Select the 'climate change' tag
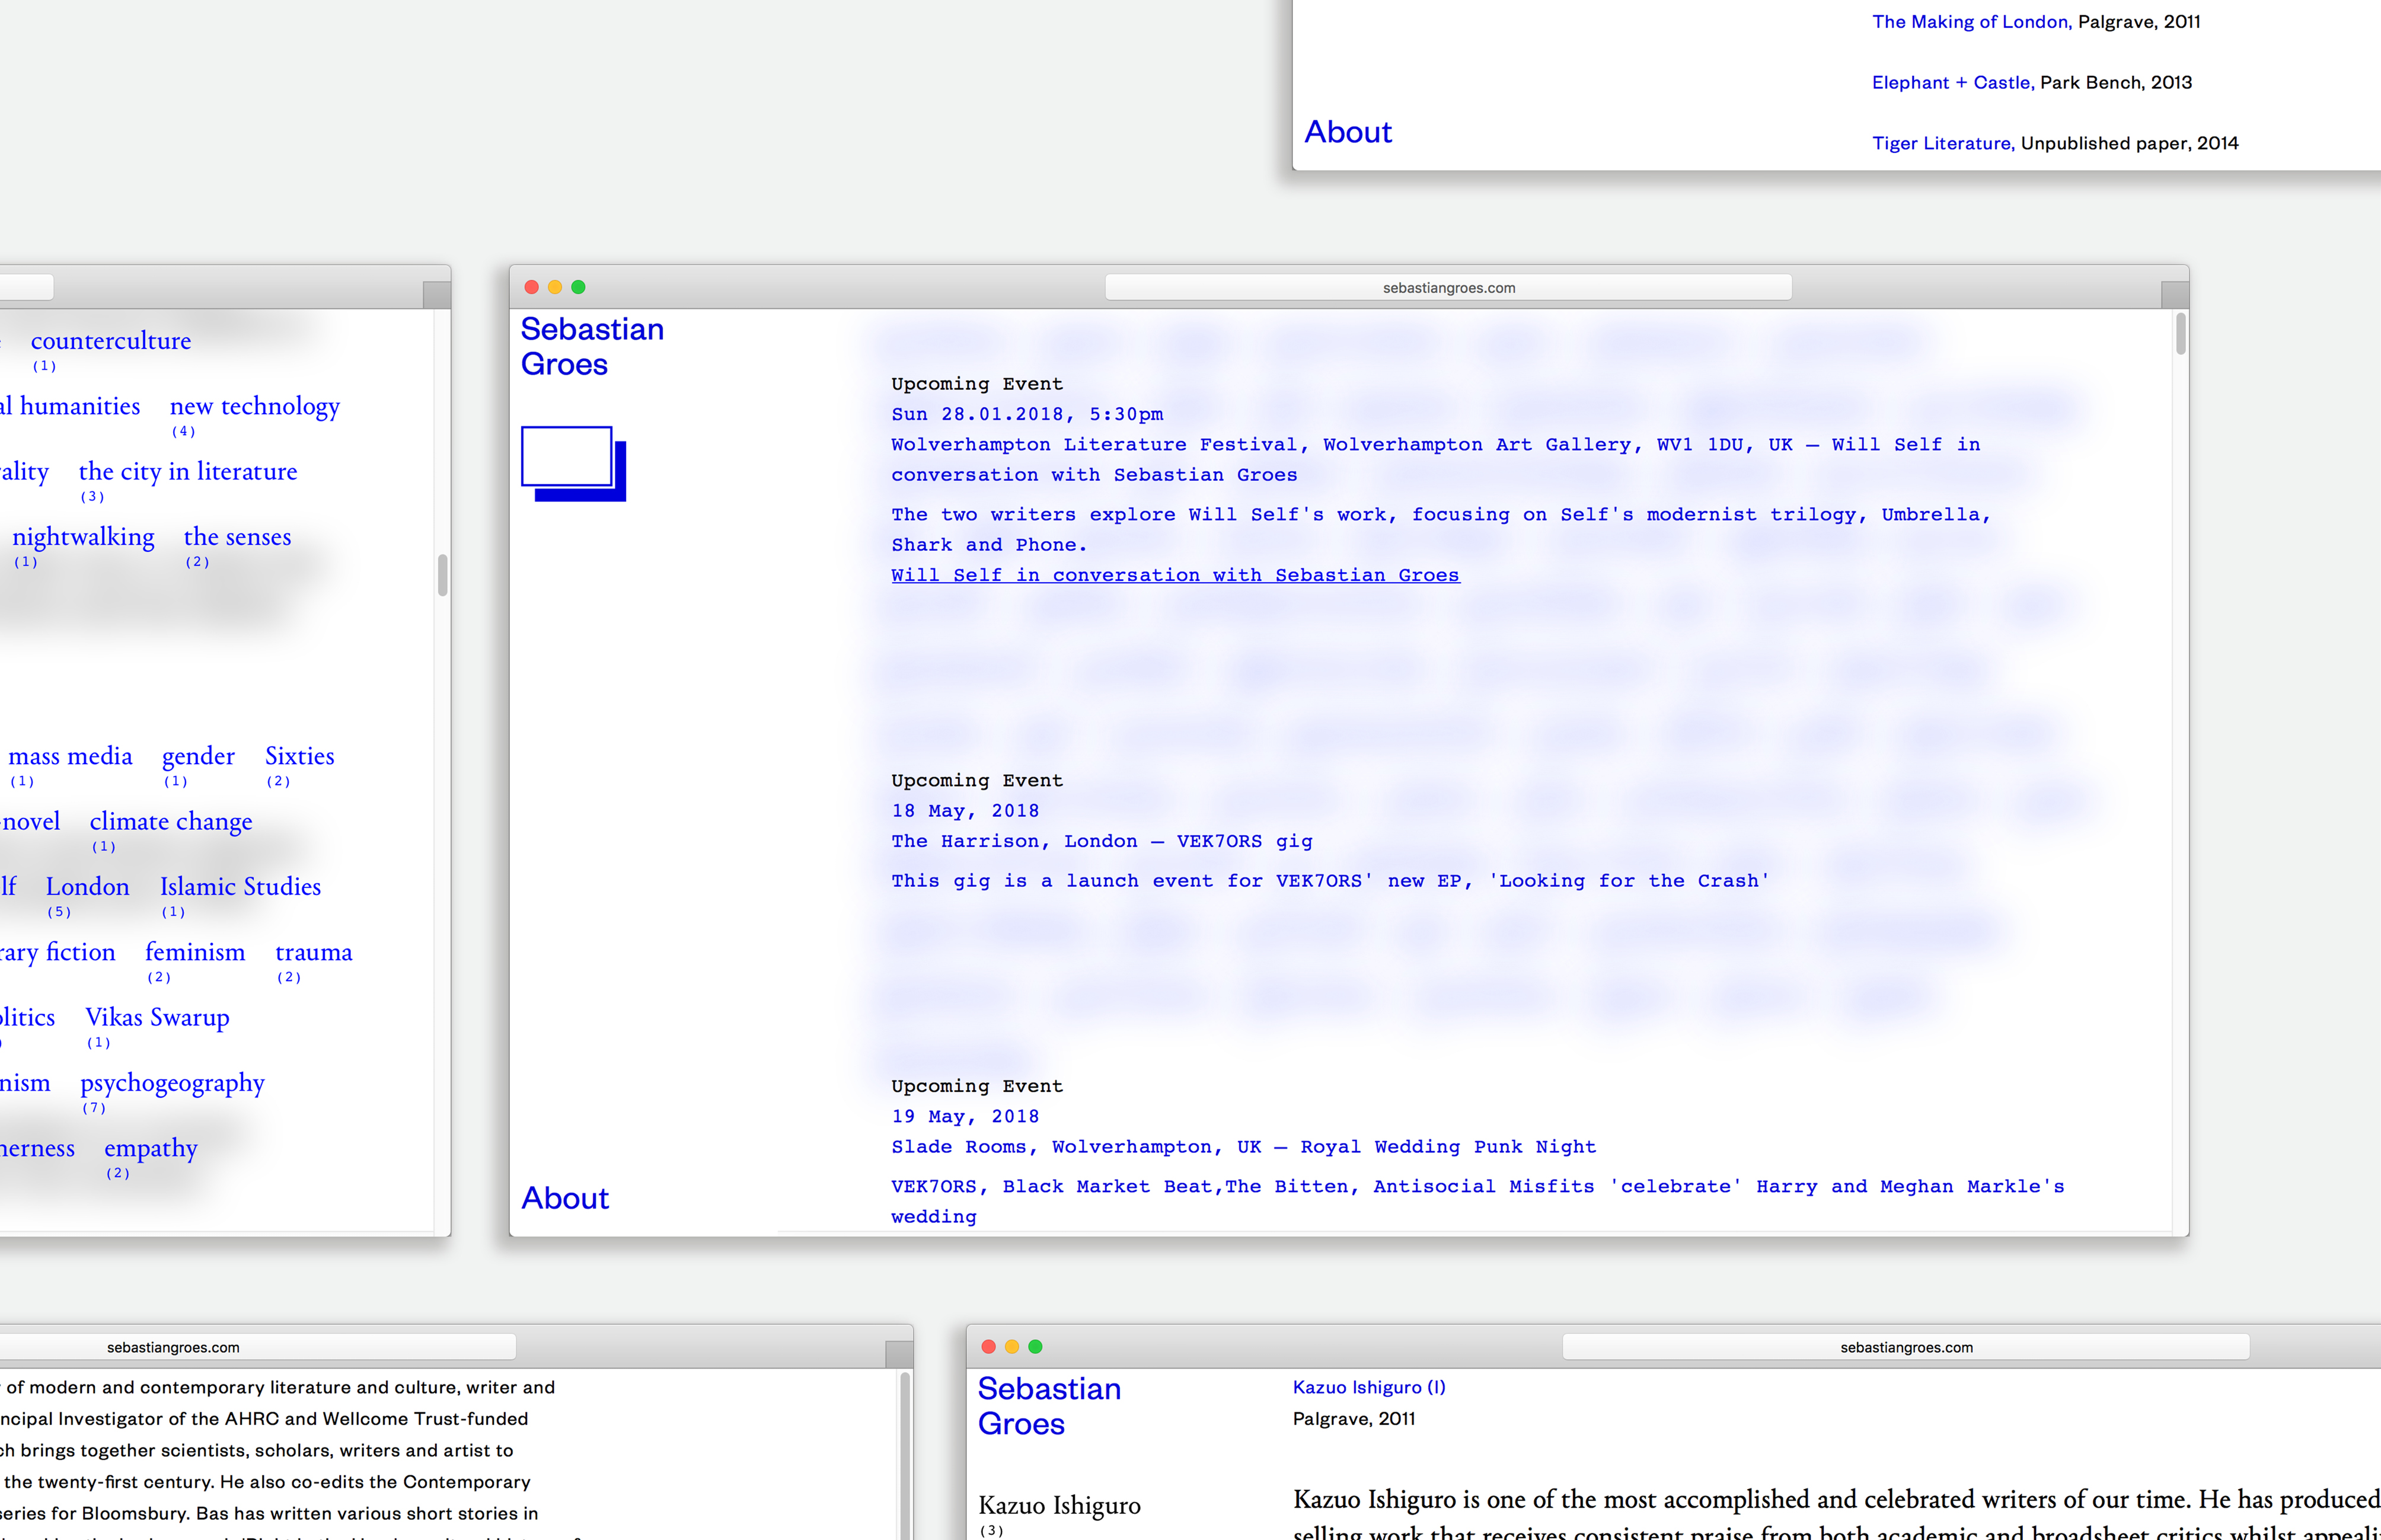 [171, 822]
